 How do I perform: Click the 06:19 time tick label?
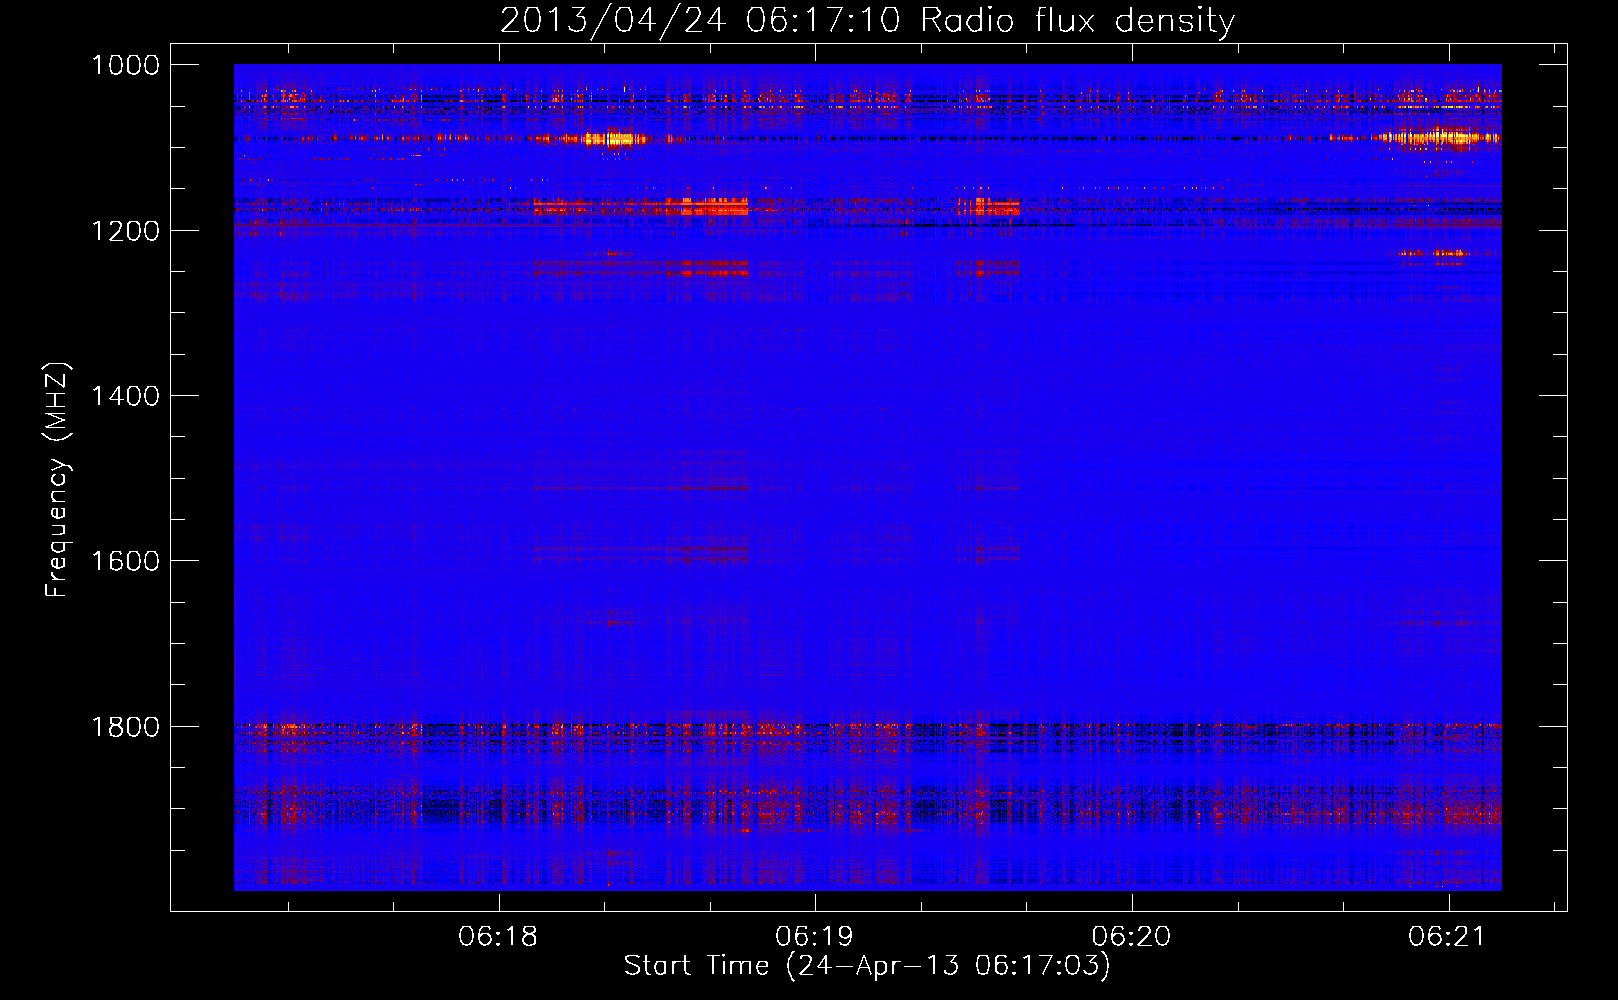pos(815,937)
